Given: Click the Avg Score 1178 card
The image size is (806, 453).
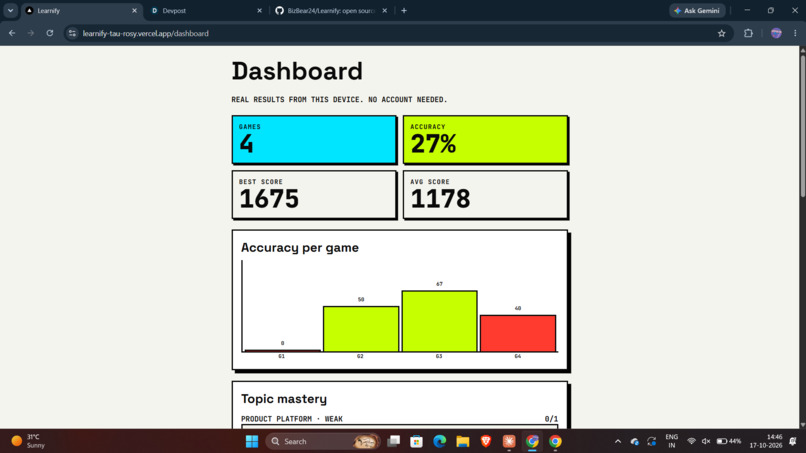Looking at the screenshot, I should tap(485, 195).
